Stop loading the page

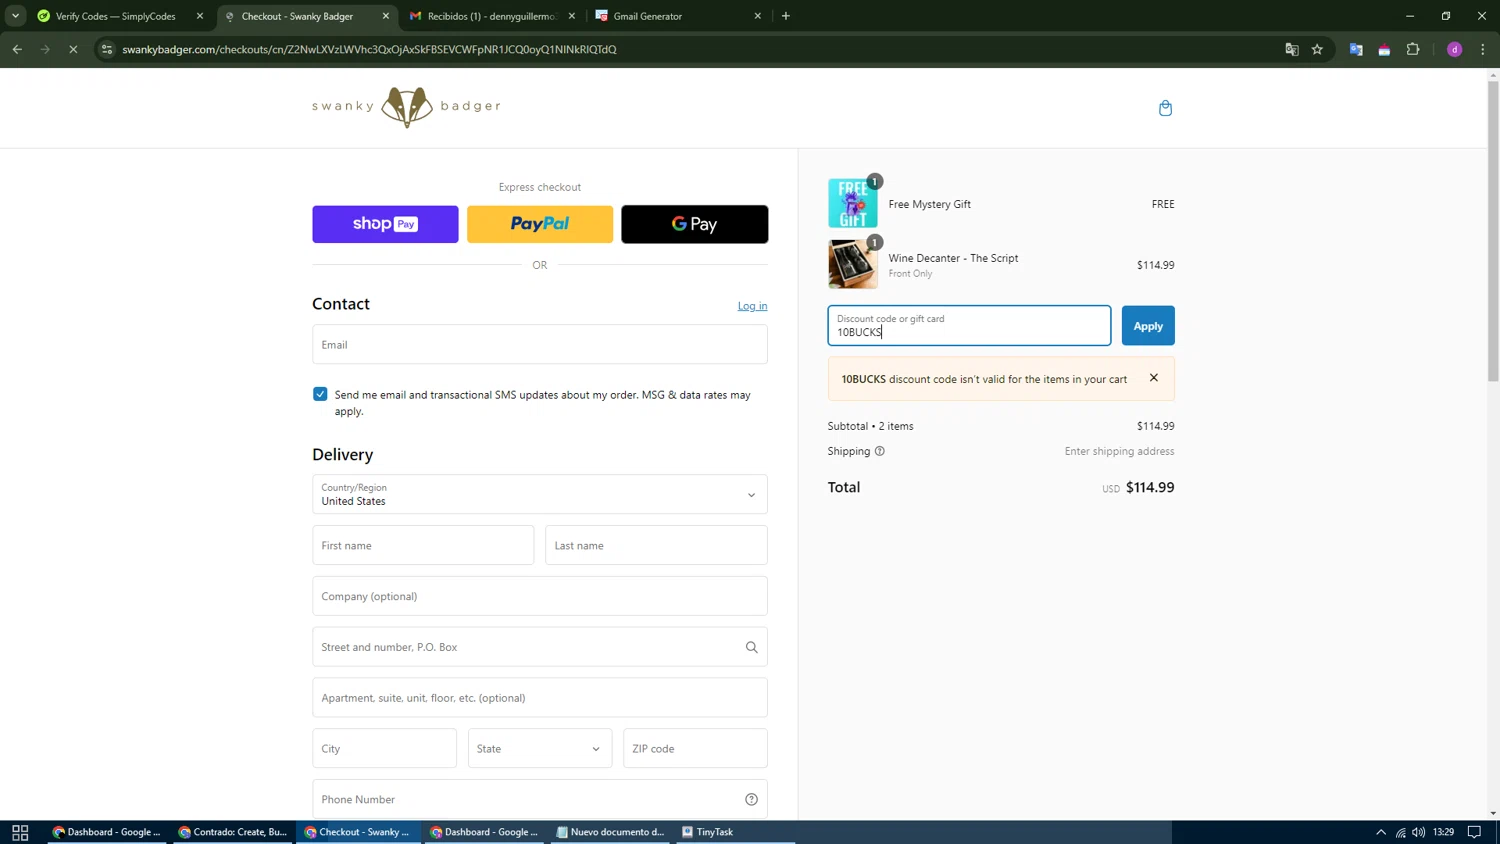(73, 49)
